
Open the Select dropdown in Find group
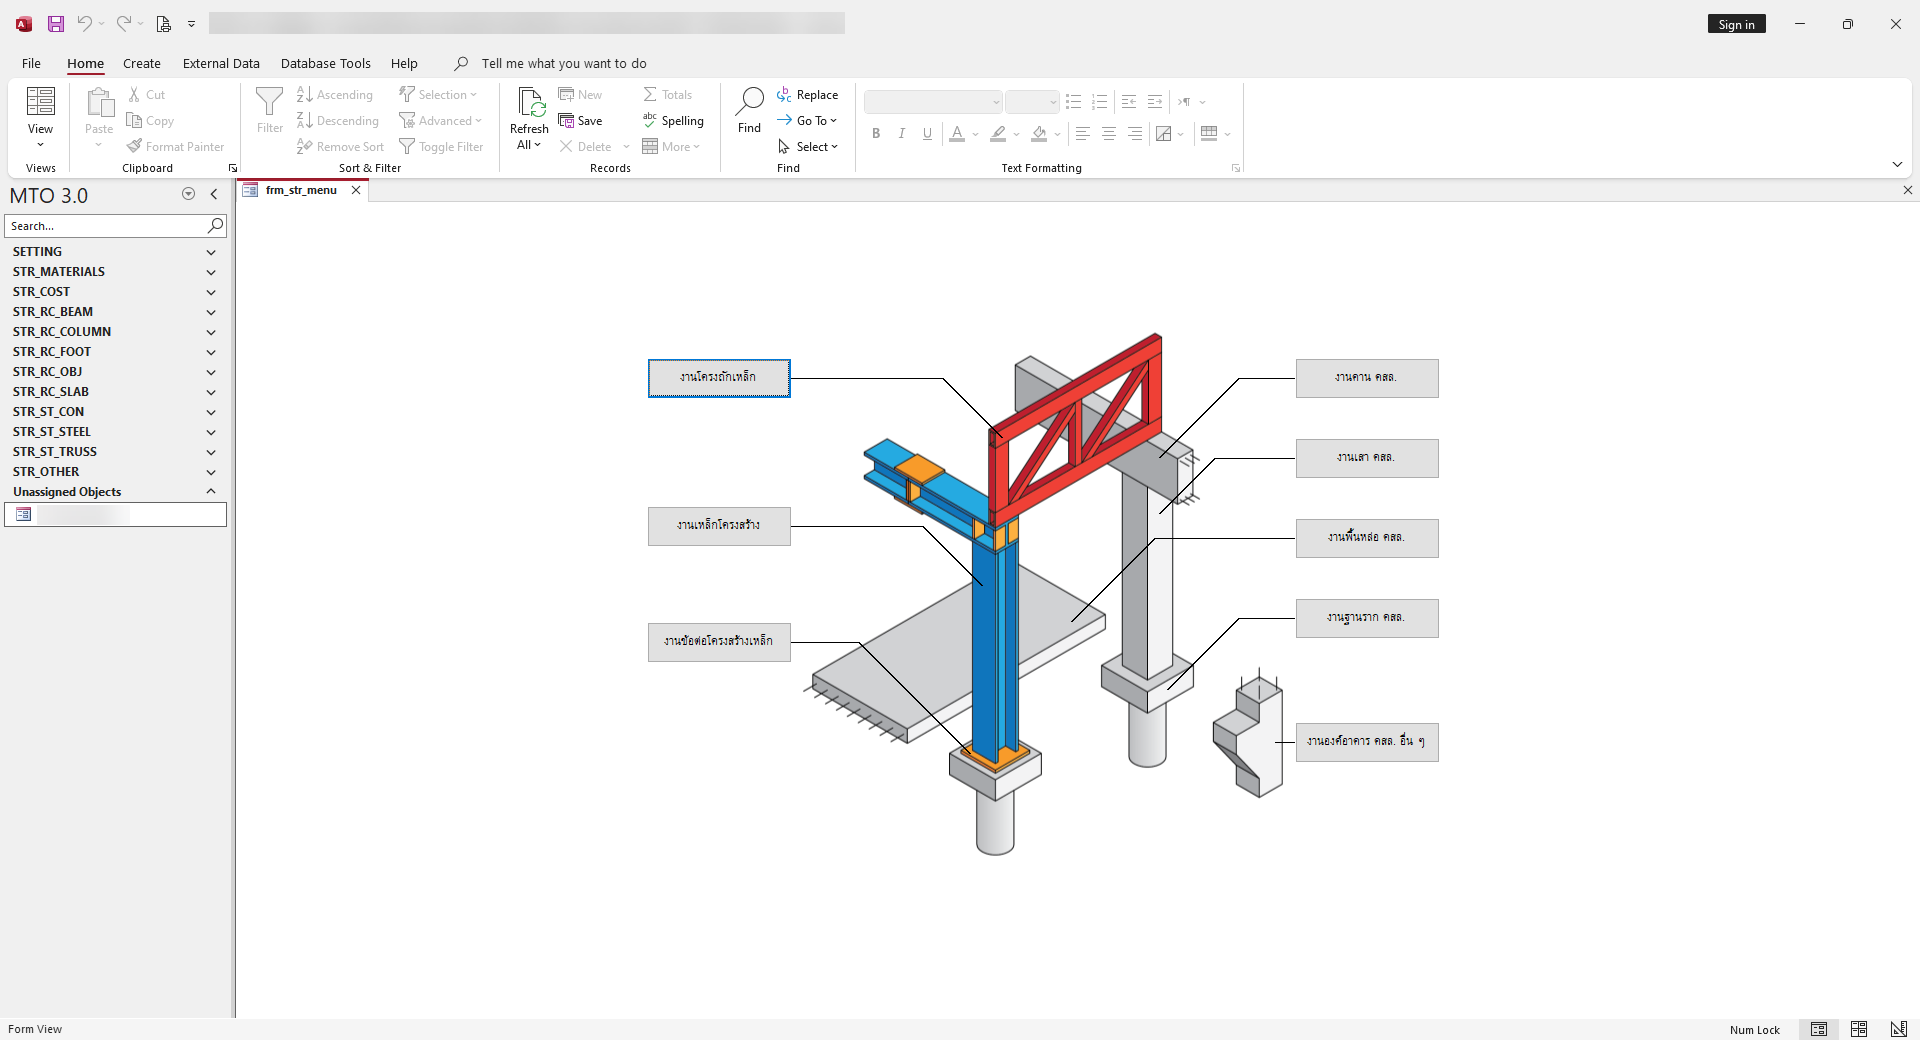click(x=808, y=147)
